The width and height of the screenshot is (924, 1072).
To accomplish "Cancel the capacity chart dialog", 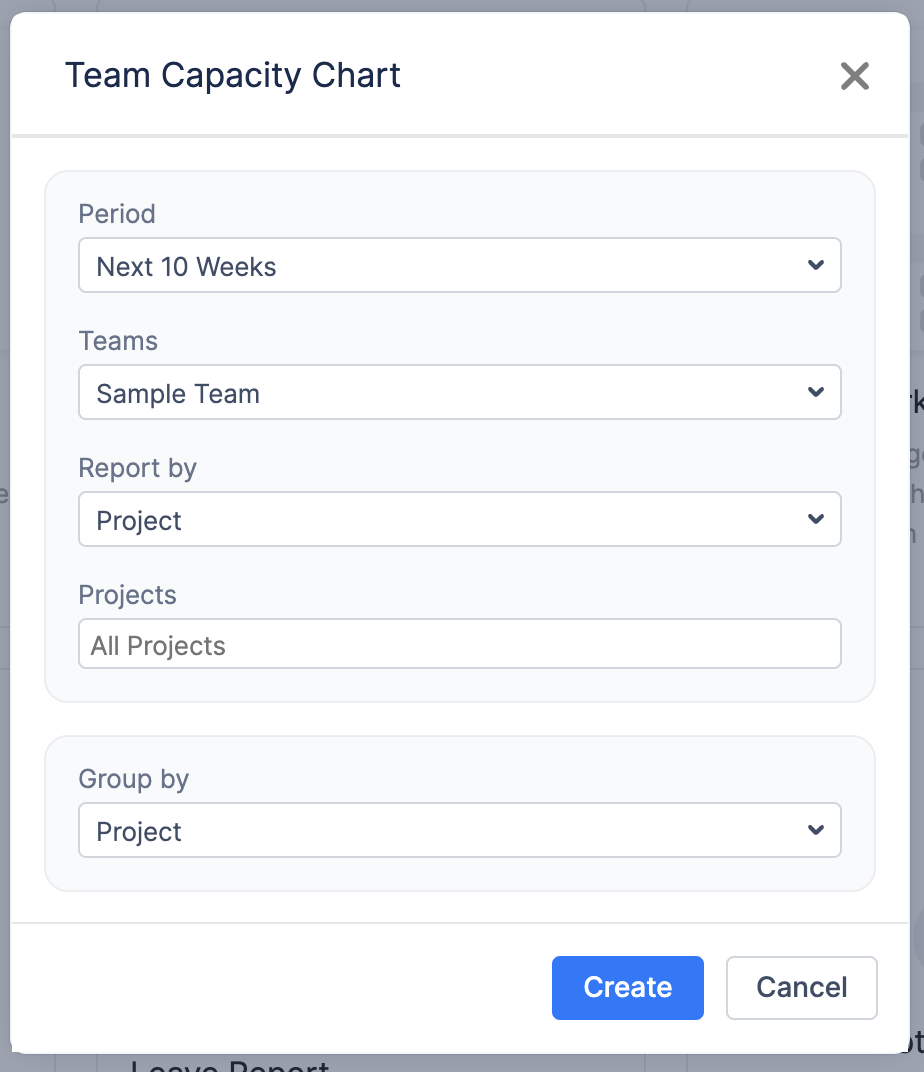I will pos(801,988).
